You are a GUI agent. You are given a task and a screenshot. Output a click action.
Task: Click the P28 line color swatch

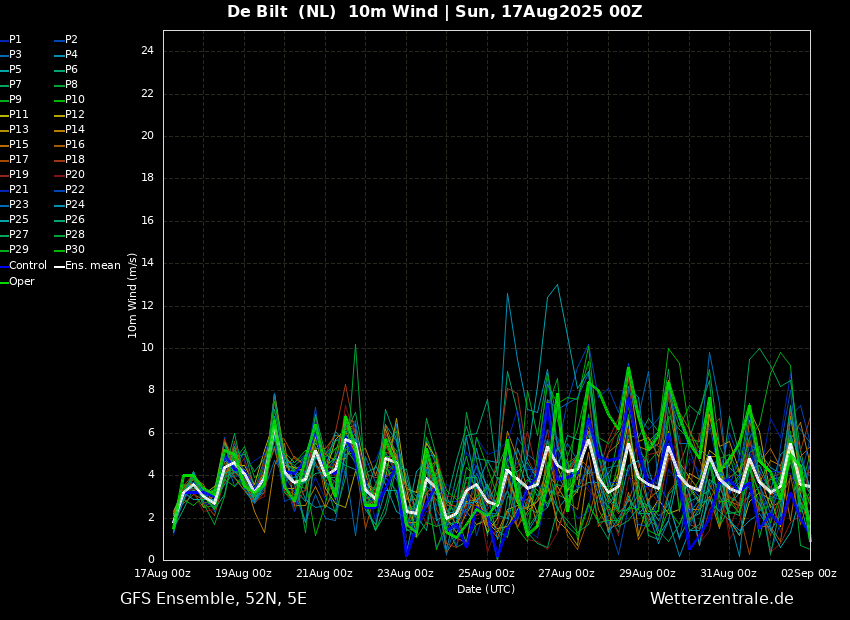[x=59, y=236]
